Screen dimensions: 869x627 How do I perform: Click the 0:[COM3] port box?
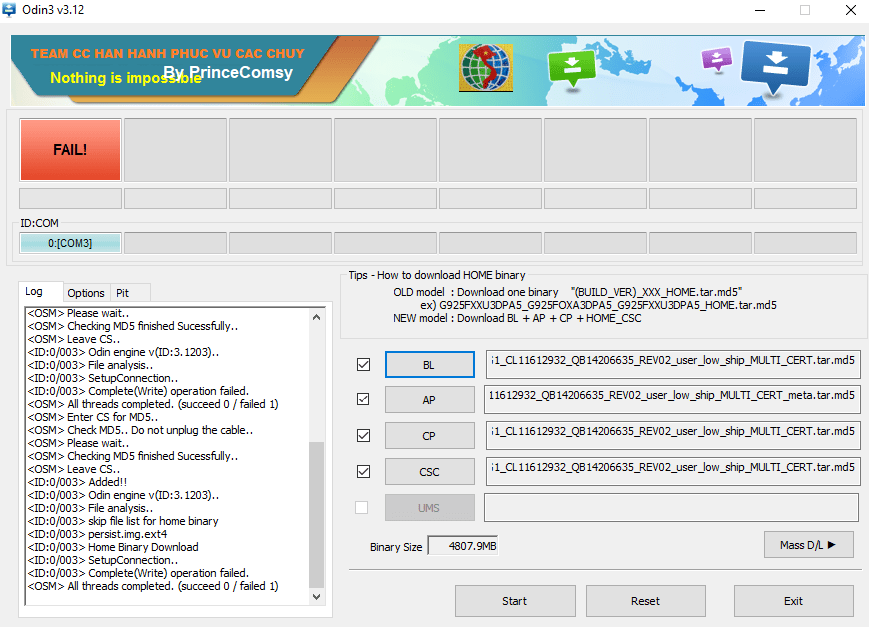(70, 243)
